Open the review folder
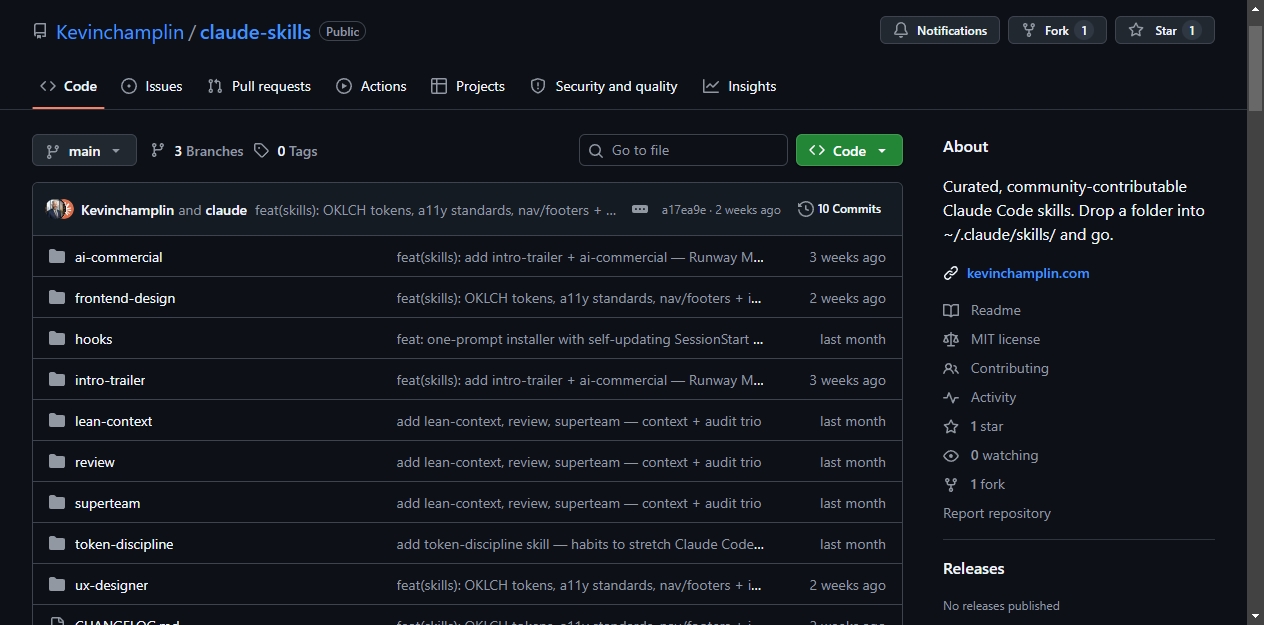Viewport: 1264px width, 625px height. [95, 462]
